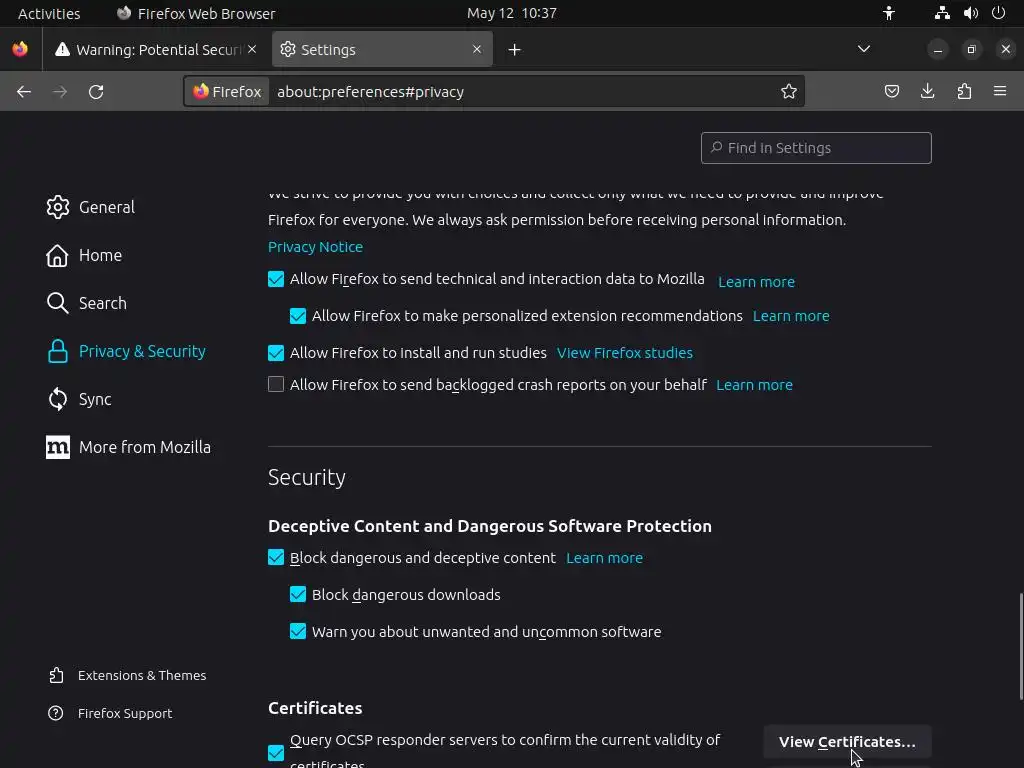Screen dimensions: 1024x768
Task: Open the system status menu power icon
Action: [998, 13]
